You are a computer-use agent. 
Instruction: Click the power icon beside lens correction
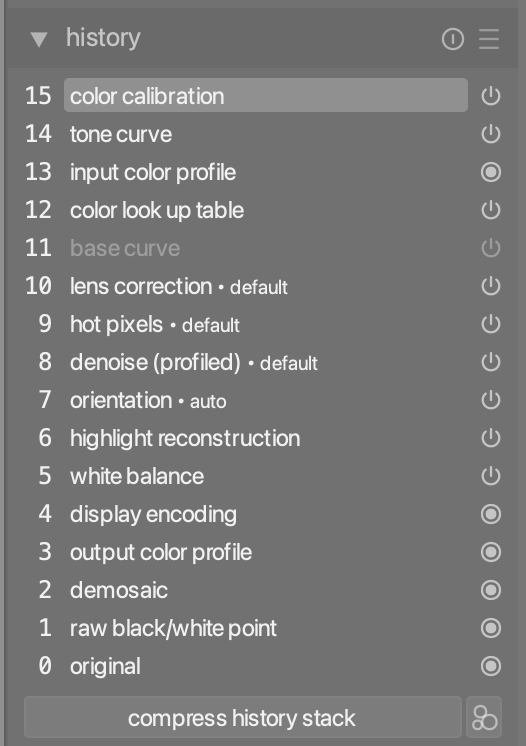(x=490, y=286)
